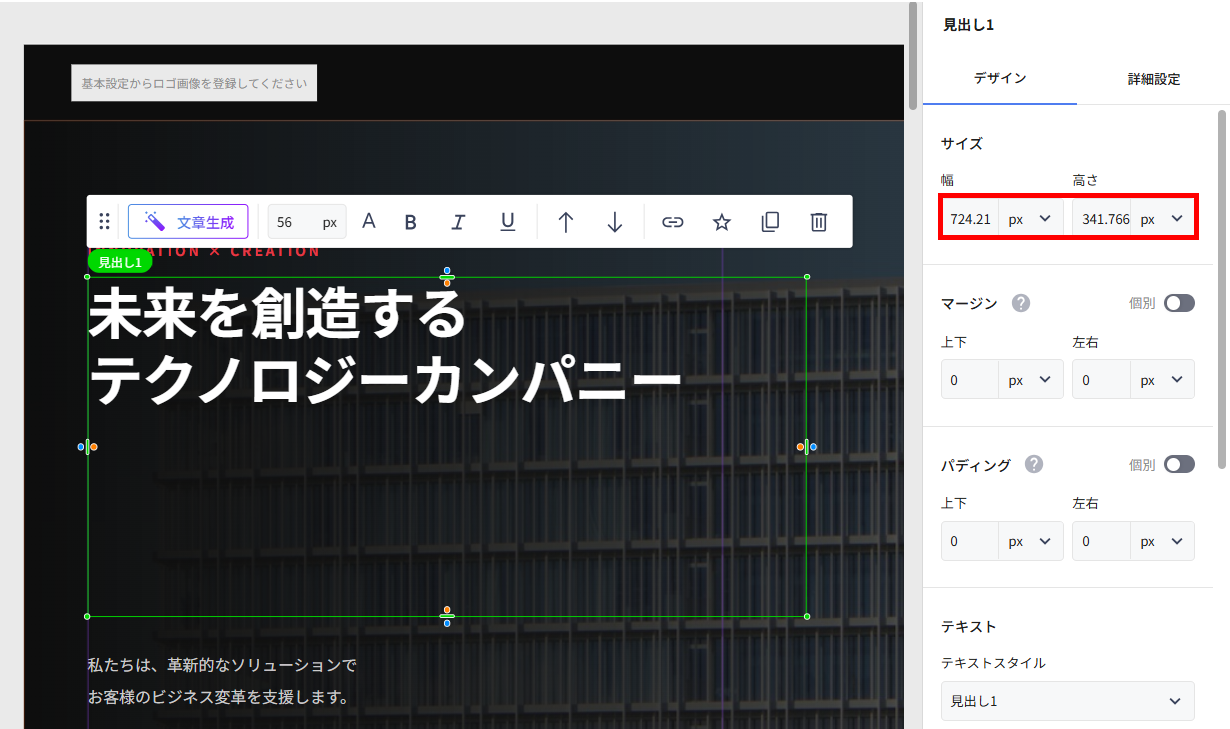The width and height of the screenshot is (1230, 729).
Task: Toggle マージン 個別 switch
Action: 1179,303
